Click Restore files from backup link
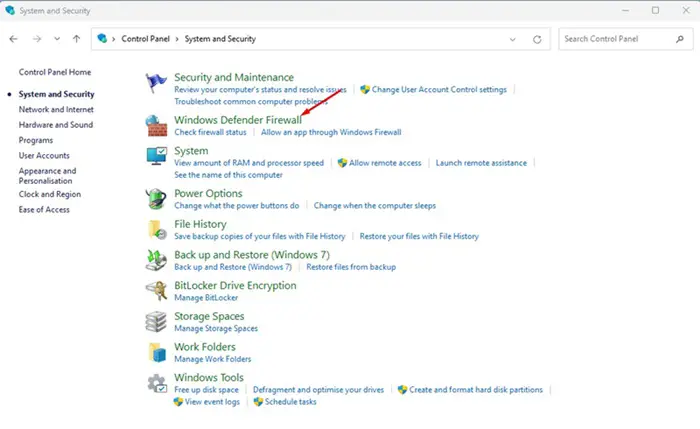This screenshot has width=700, height=429. tap(351, 267)
